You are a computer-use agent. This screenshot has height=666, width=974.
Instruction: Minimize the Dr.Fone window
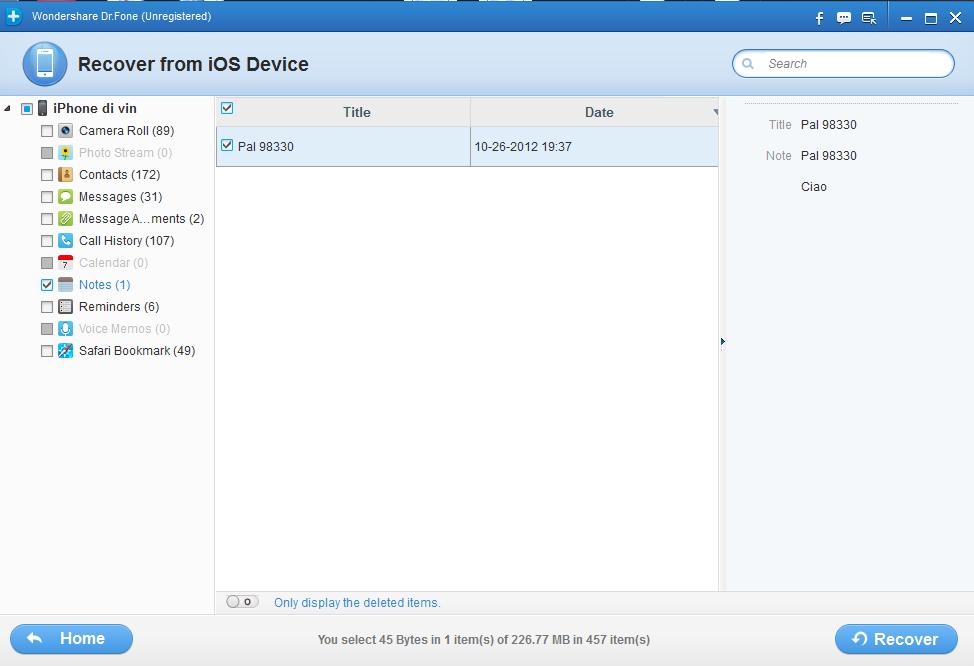[906, 19]
